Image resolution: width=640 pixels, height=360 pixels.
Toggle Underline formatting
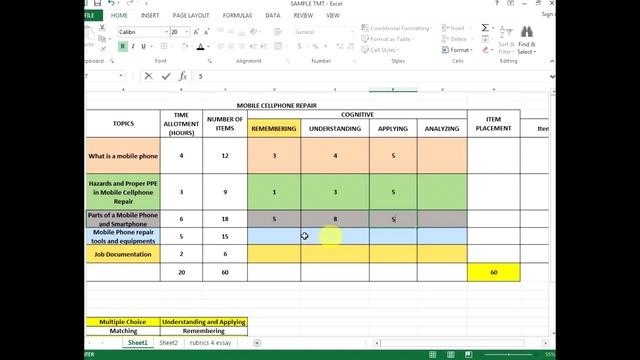tap(143, 46)
